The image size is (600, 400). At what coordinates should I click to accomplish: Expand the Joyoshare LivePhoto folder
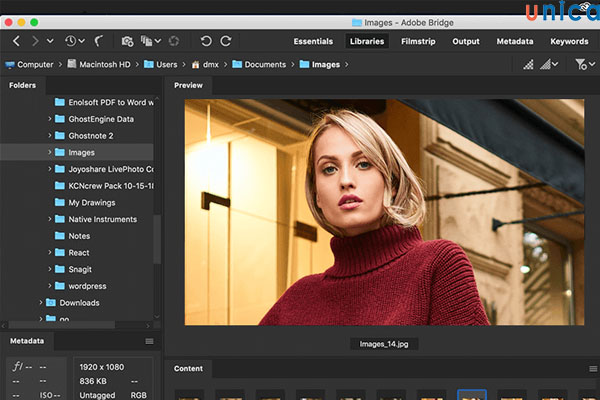point(49,169)
